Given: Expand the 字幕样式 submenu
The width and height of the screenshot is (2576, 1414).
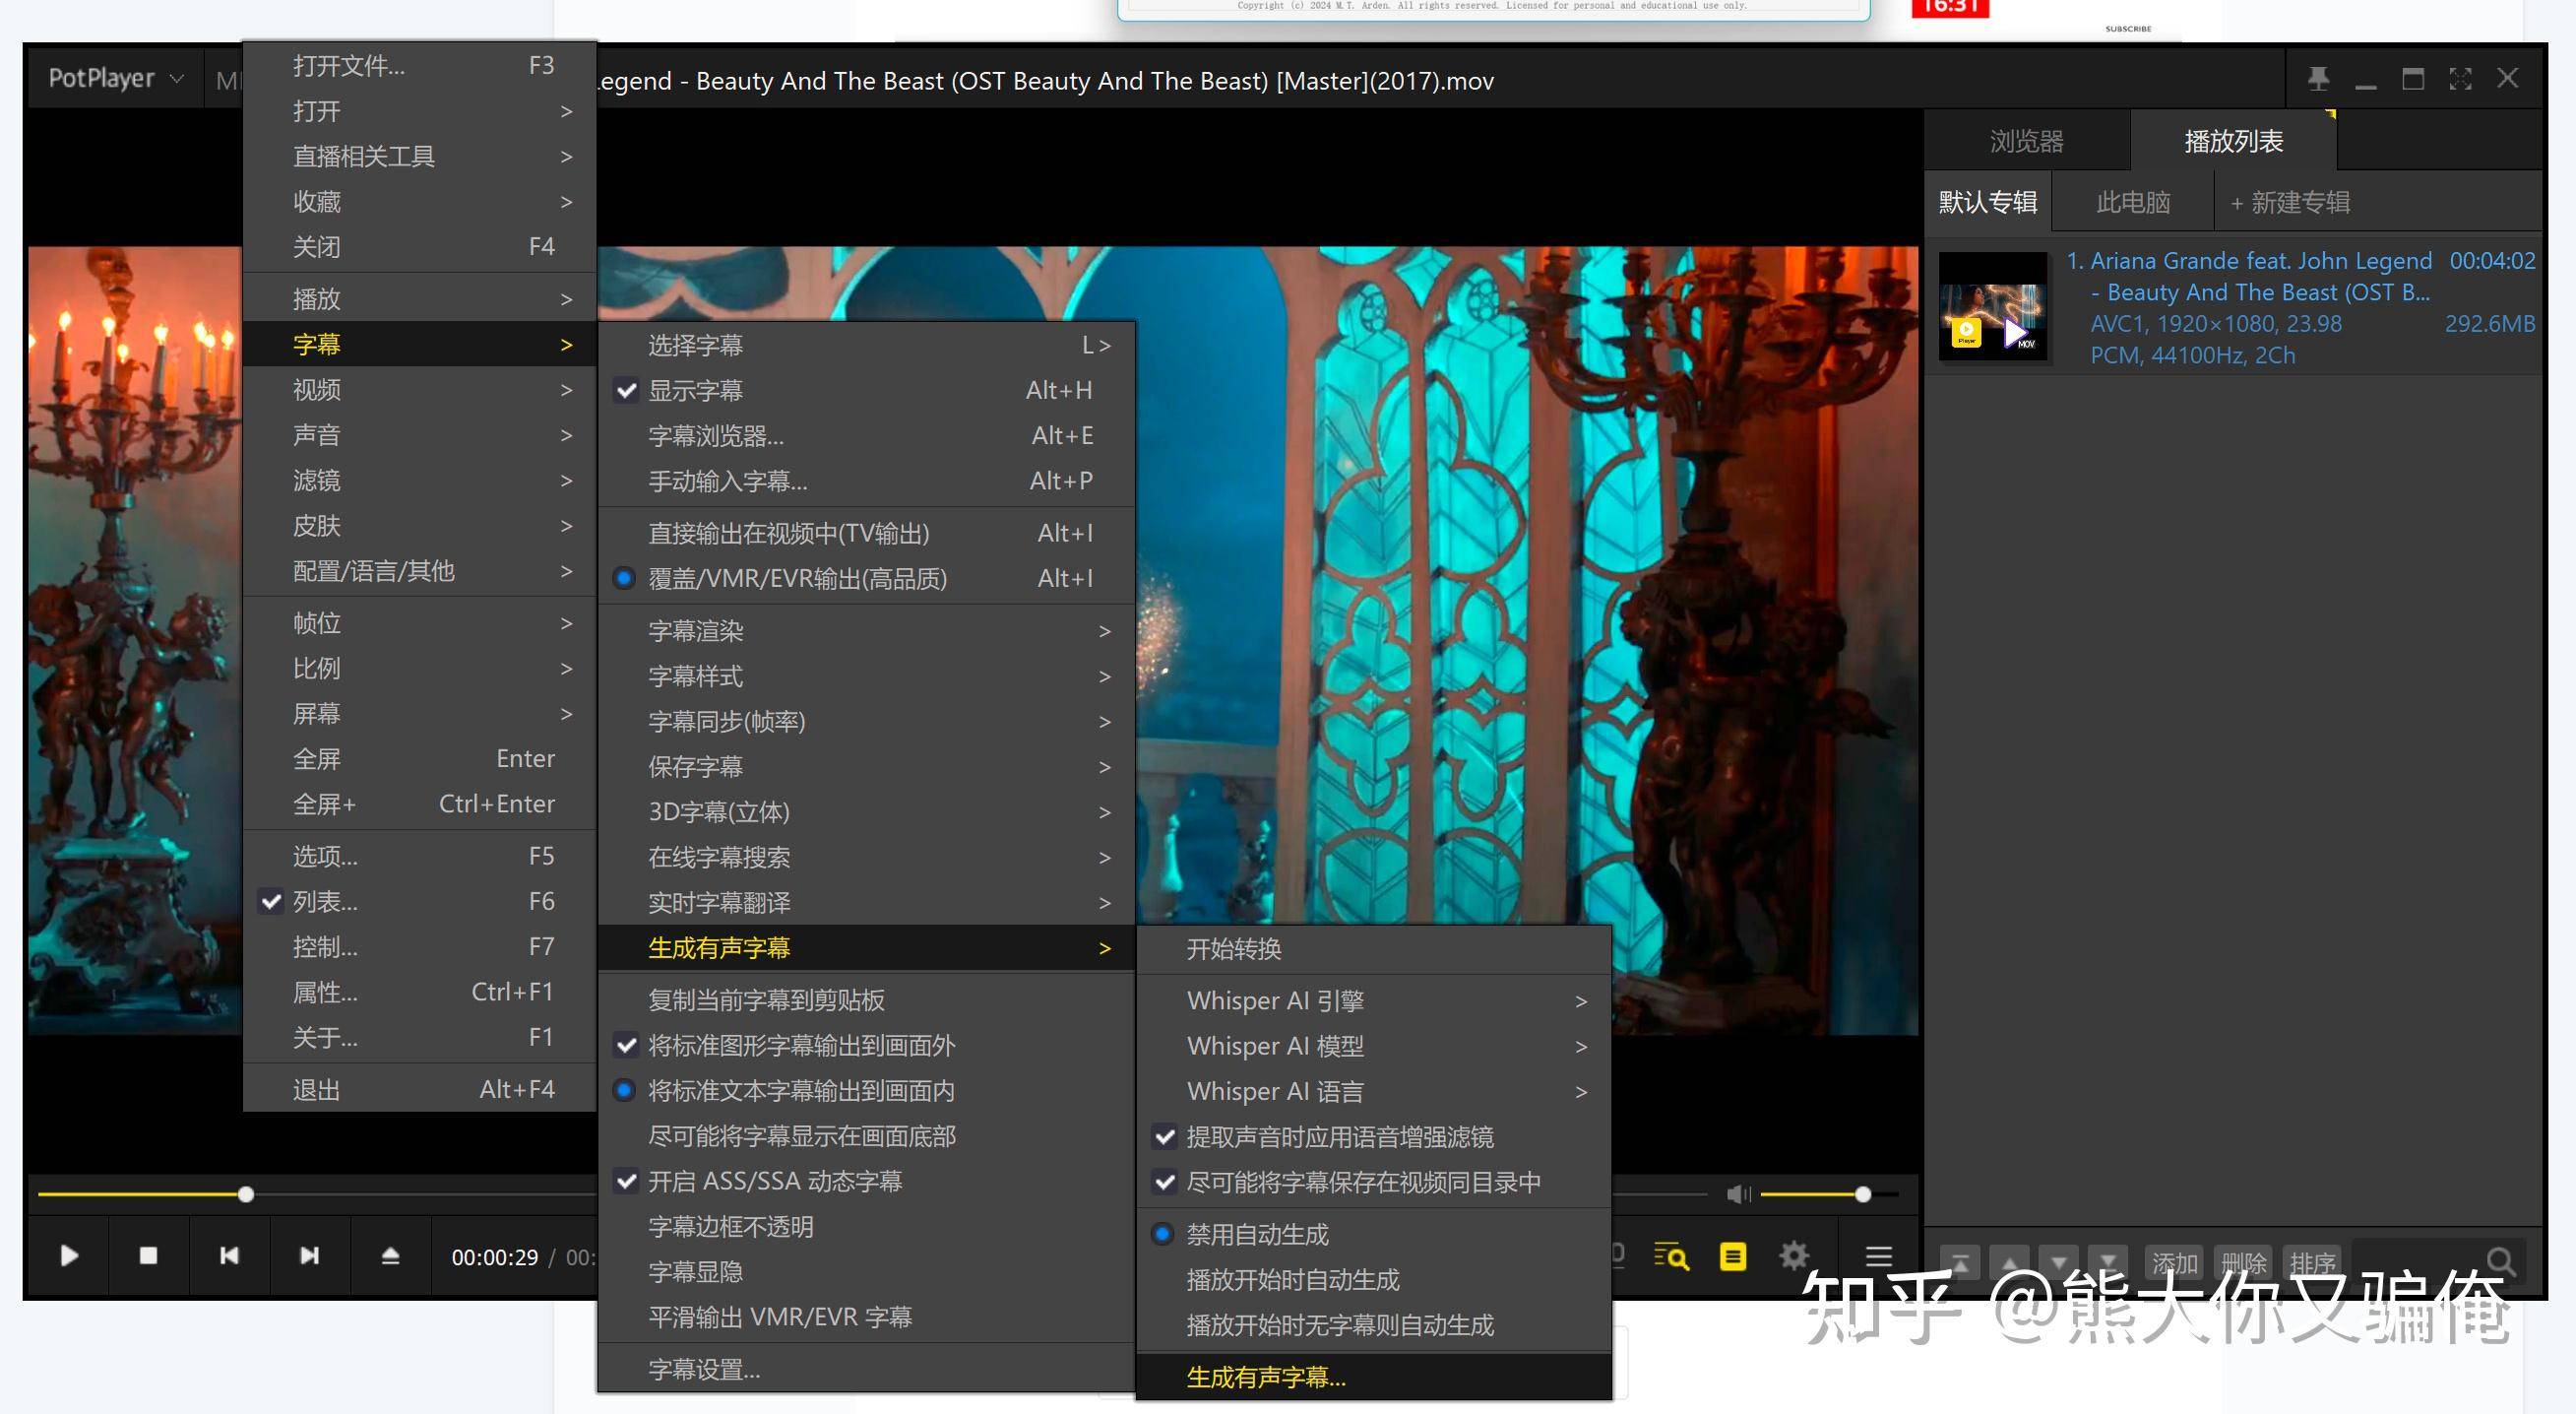Looking at the screenshot, I should (x=866, y=676).
